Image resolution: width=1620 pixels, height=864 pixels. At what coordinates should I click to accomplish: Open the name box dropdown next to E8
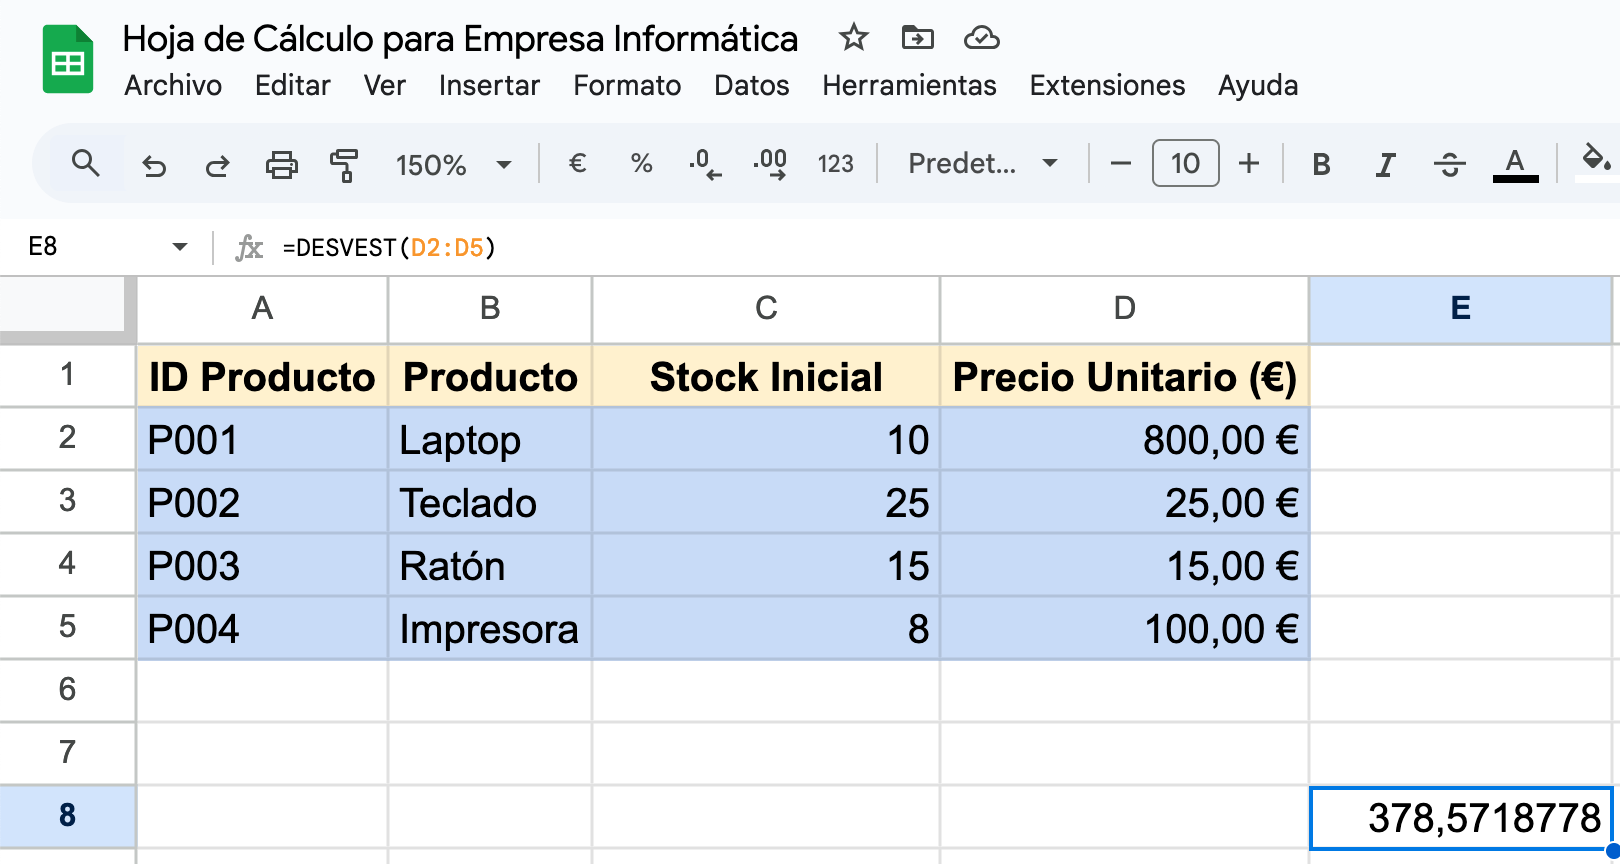point(180,247)
